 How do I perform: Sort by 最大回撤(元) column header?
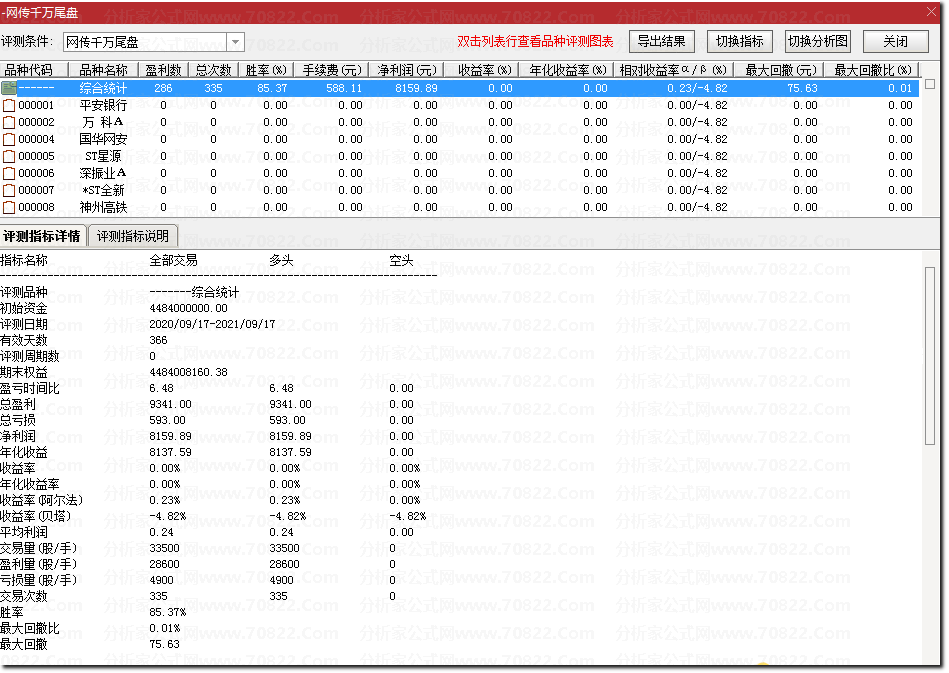[x=781, y=70]
